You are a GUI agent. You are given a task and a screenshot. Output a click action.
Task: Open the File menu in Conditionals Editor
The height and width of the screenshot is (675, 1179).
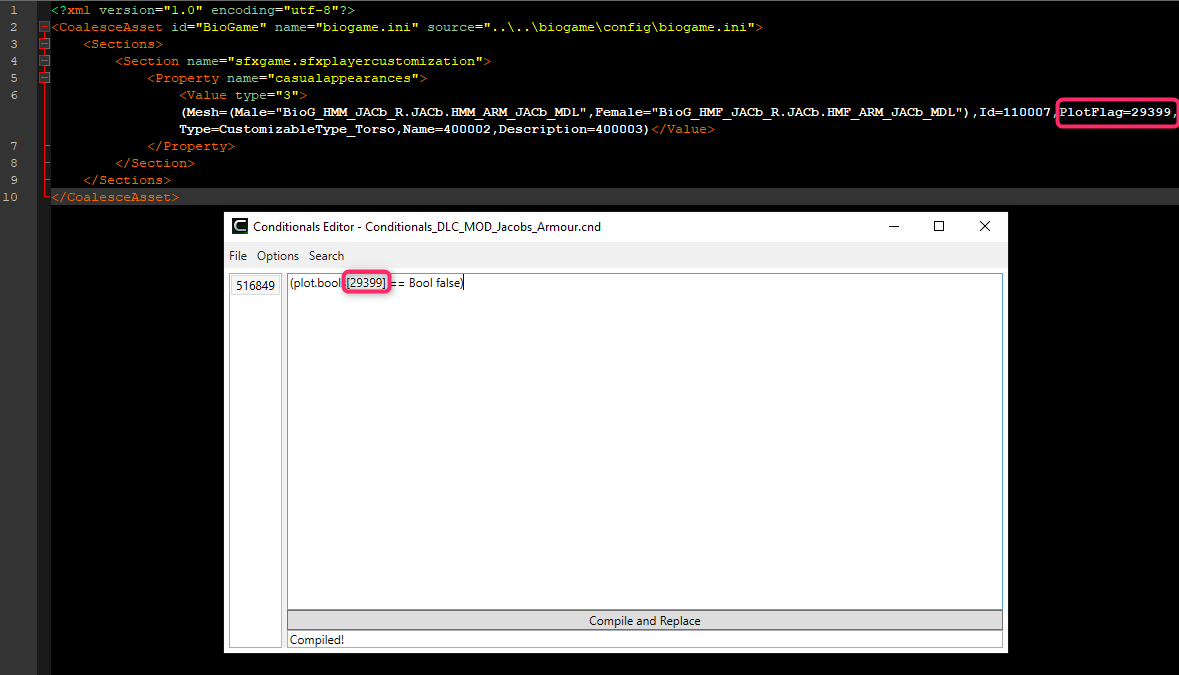pos(238,256)
